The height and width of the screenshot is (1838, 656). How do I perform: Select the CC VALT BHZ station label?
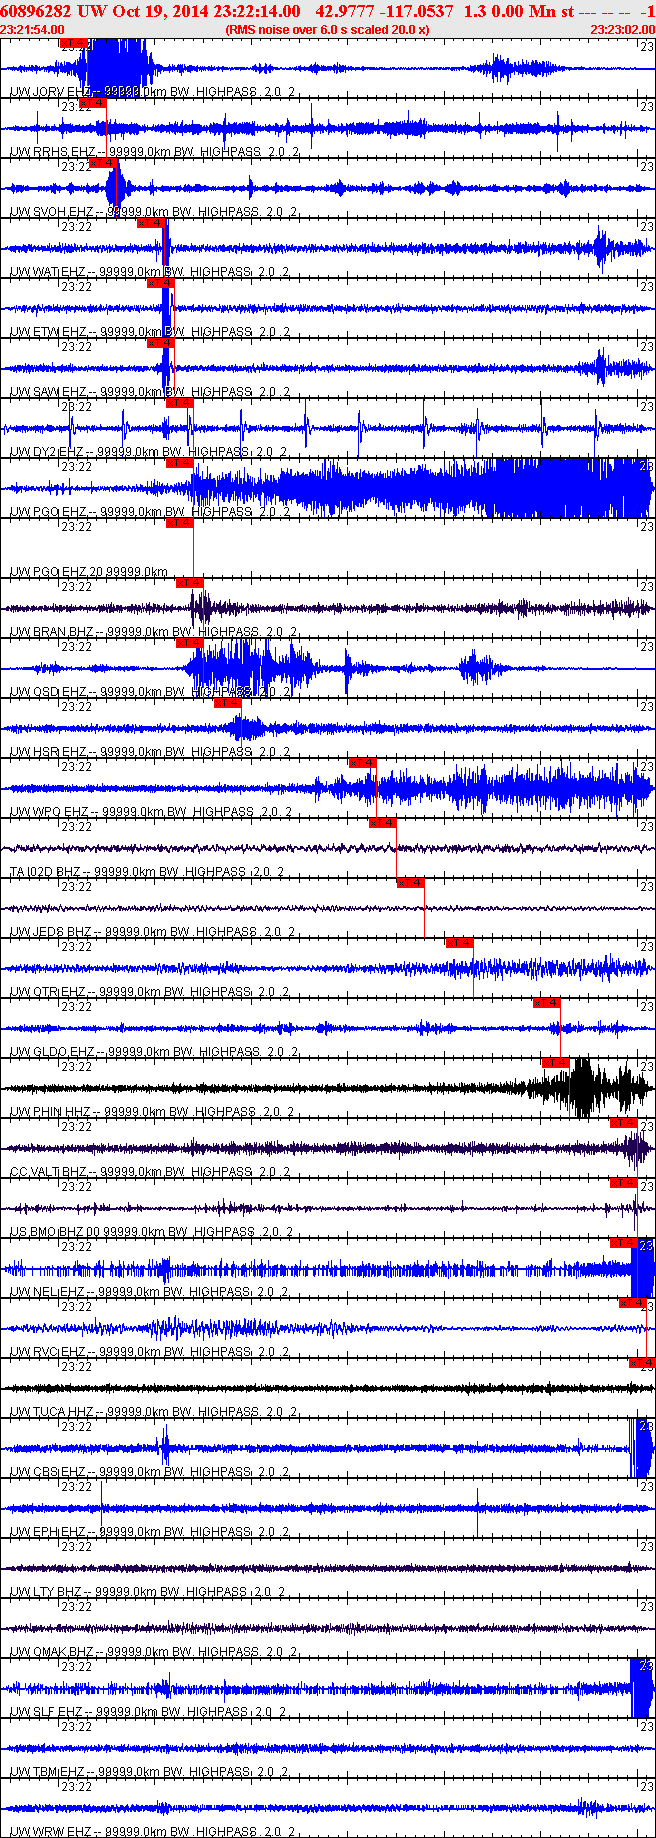pyautogui.click(x=151, y=1172)
